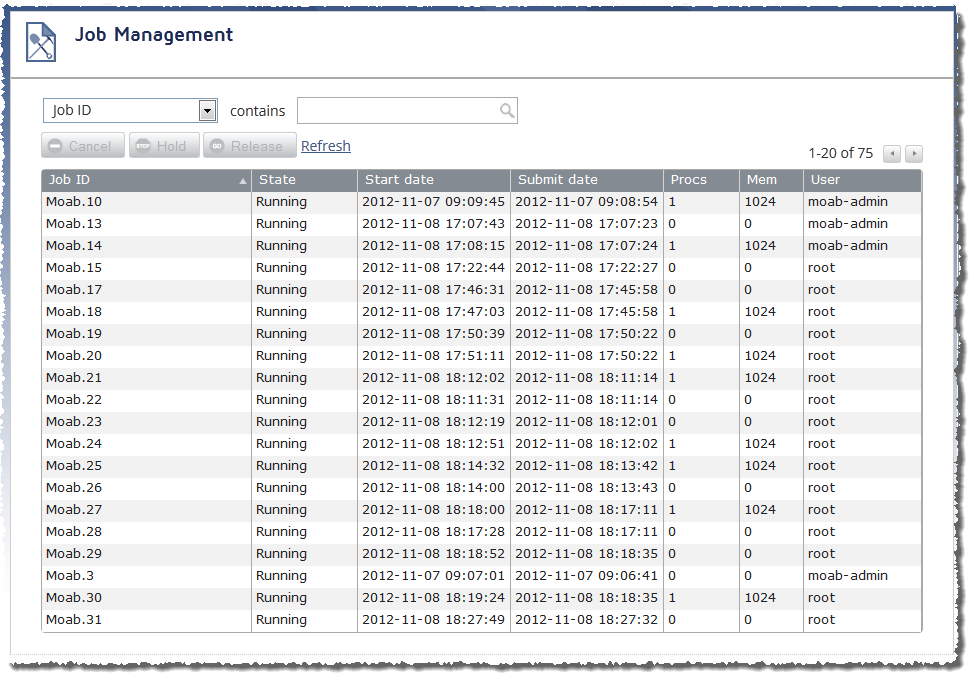Click submit date 2012-11-07 09:08:54
The image size is (976, 684).
[x=586, y=202]
